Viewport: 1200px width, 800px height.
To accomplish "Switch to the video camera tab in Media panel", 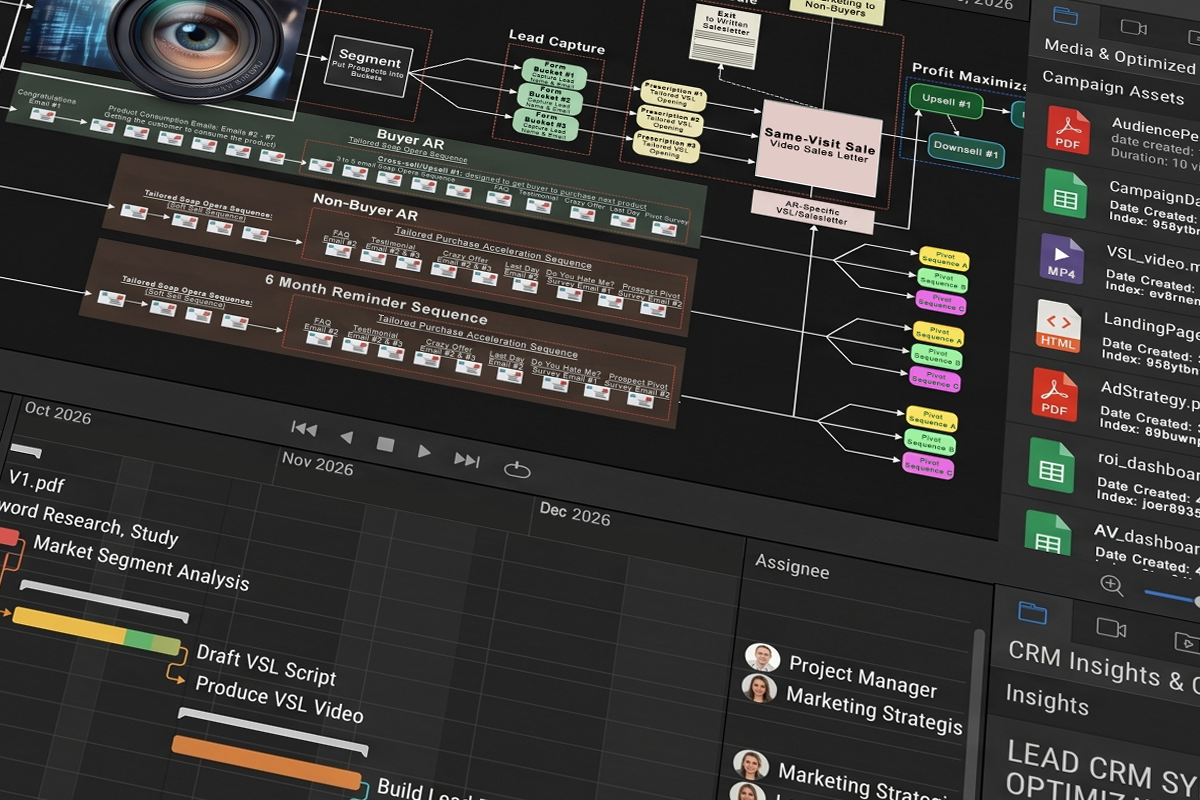I will pyautogui.click(x=1133, y=26).
